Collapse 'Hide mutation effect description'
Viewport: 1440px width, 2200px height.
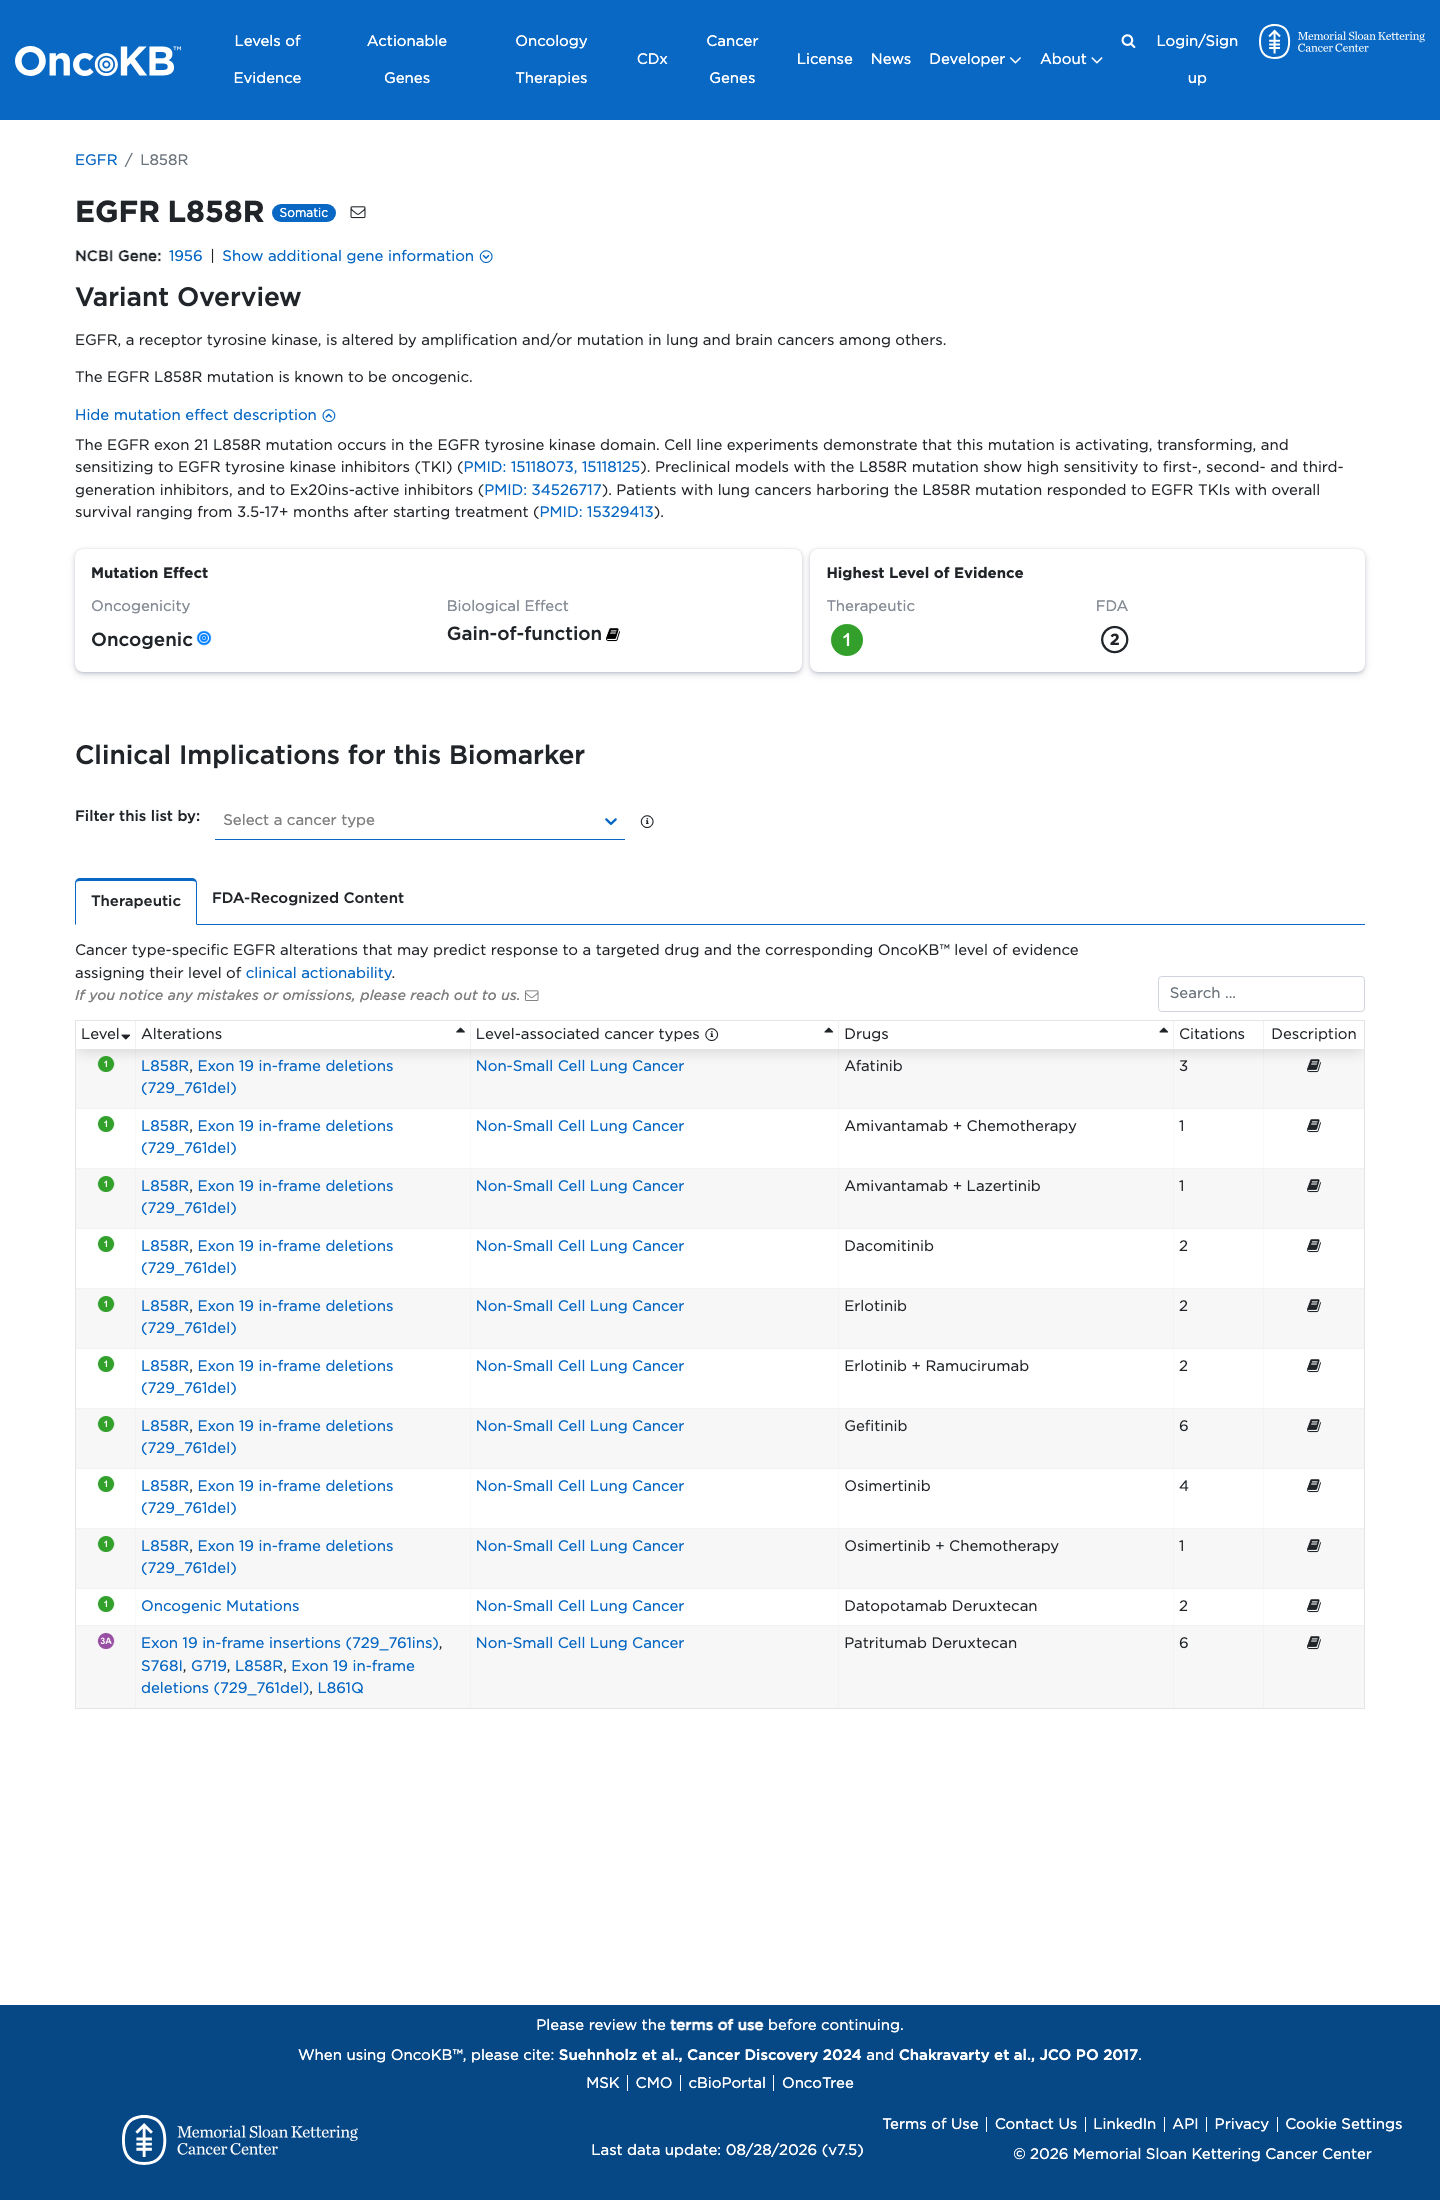point(205,415)
